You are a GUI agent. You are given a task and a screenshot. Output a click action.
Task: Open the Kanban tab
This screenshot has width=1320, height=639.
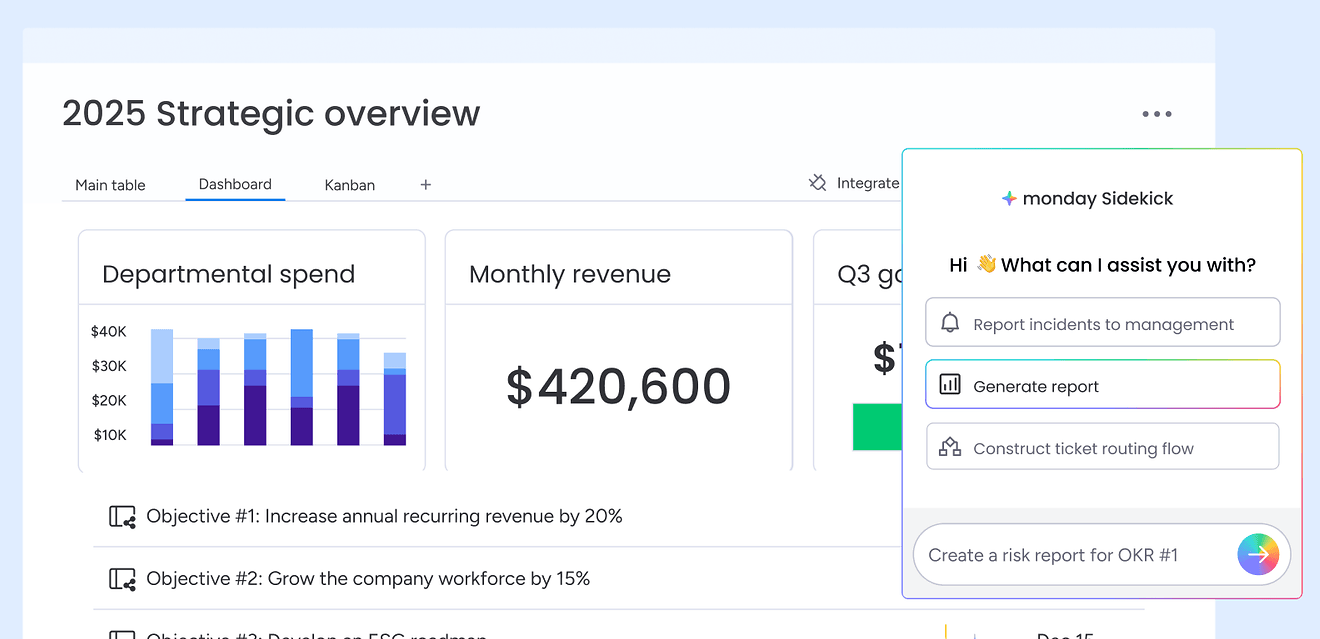(x=350, y=185)
